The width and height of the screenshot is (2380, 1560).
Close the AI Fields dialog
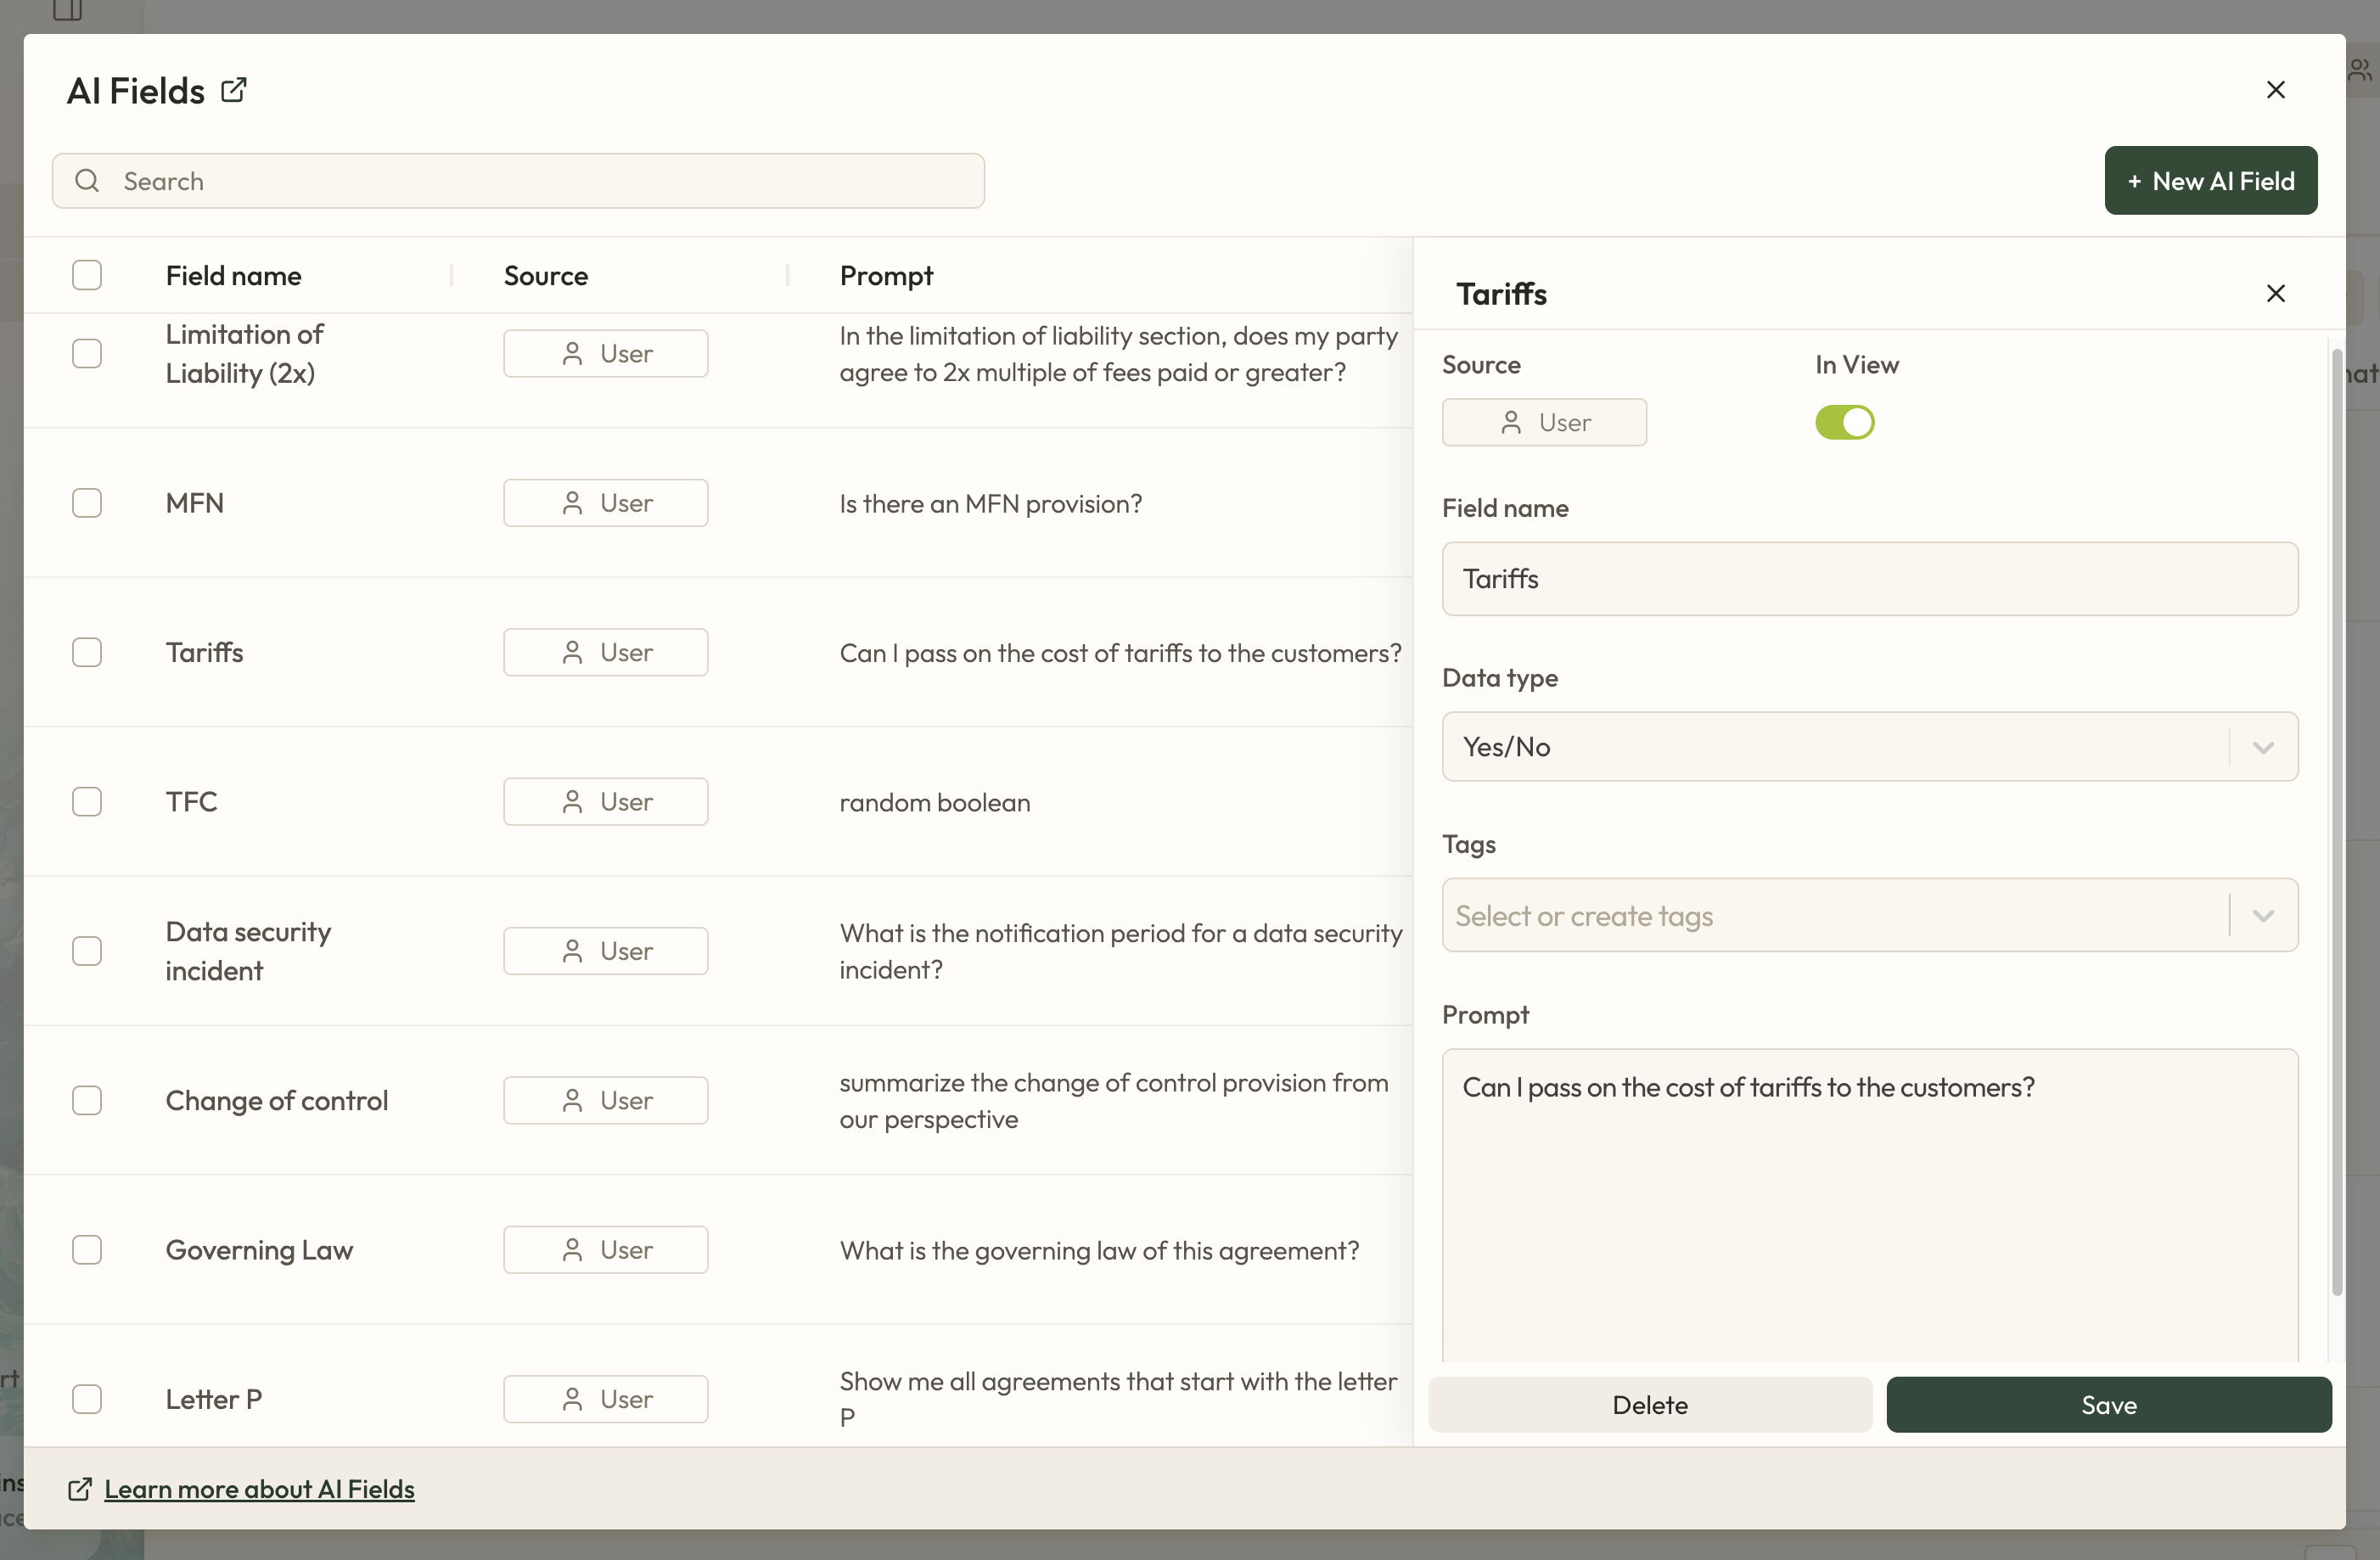[2275, 90]
